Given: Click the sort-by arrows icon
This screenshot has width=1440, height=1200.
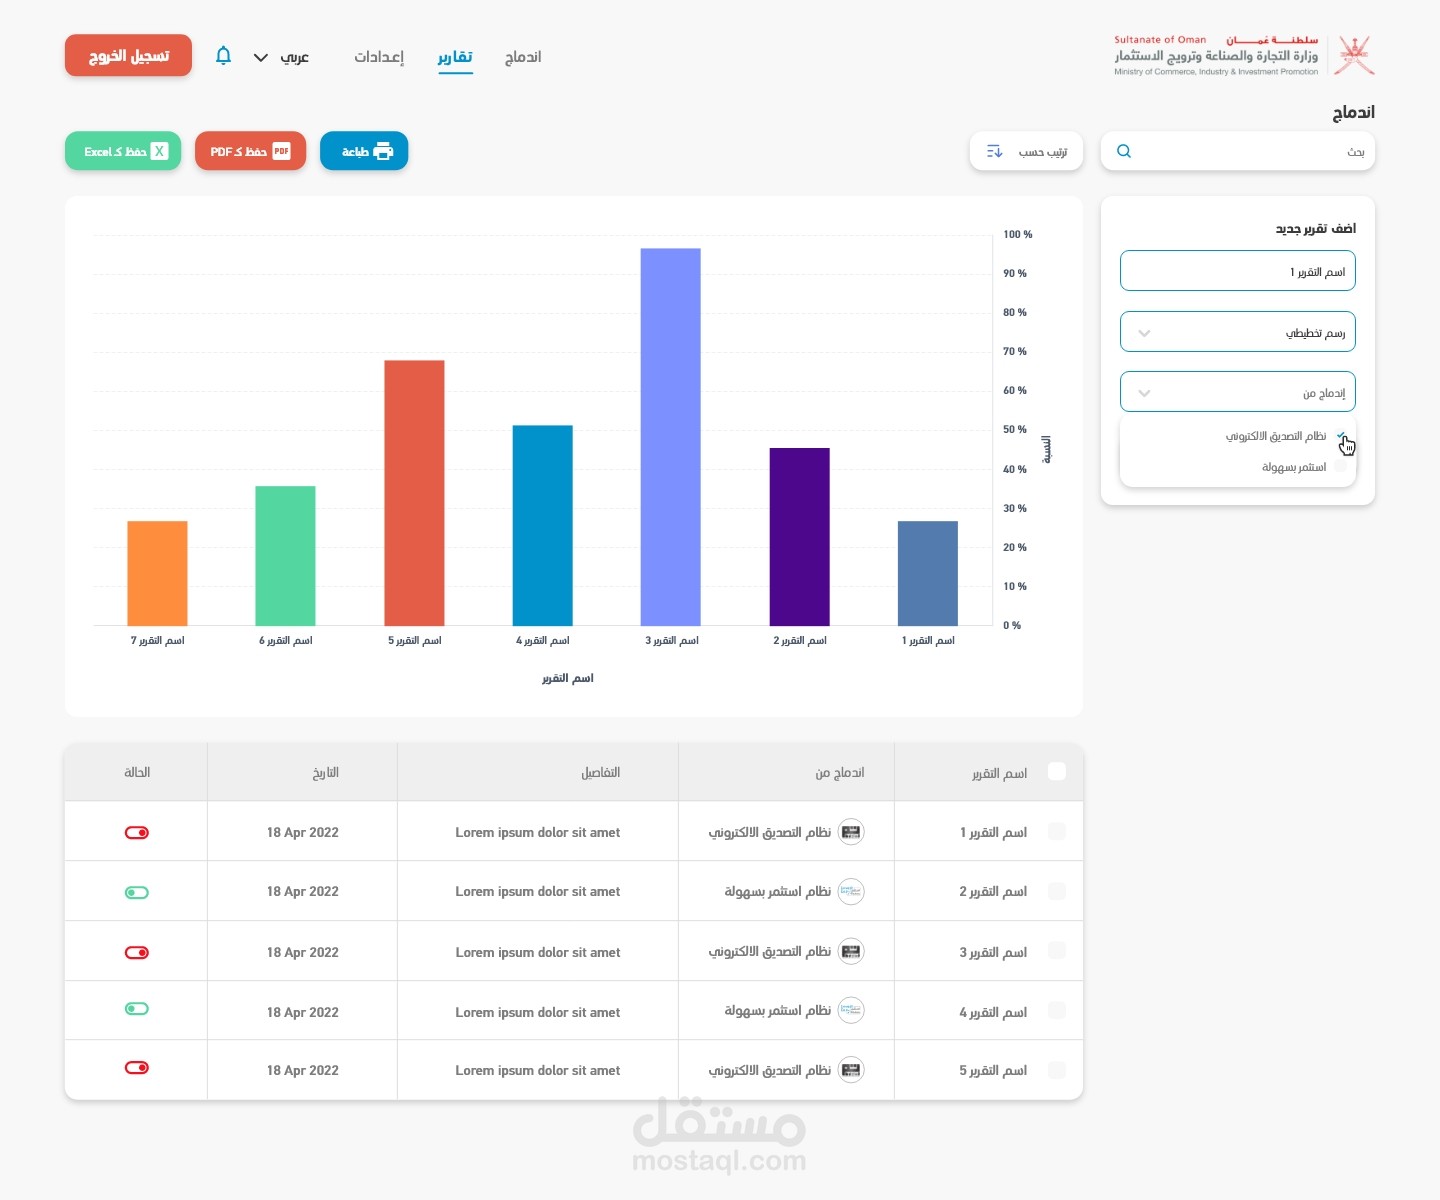Looking at the screenshot, I should (x=995, y=151).
